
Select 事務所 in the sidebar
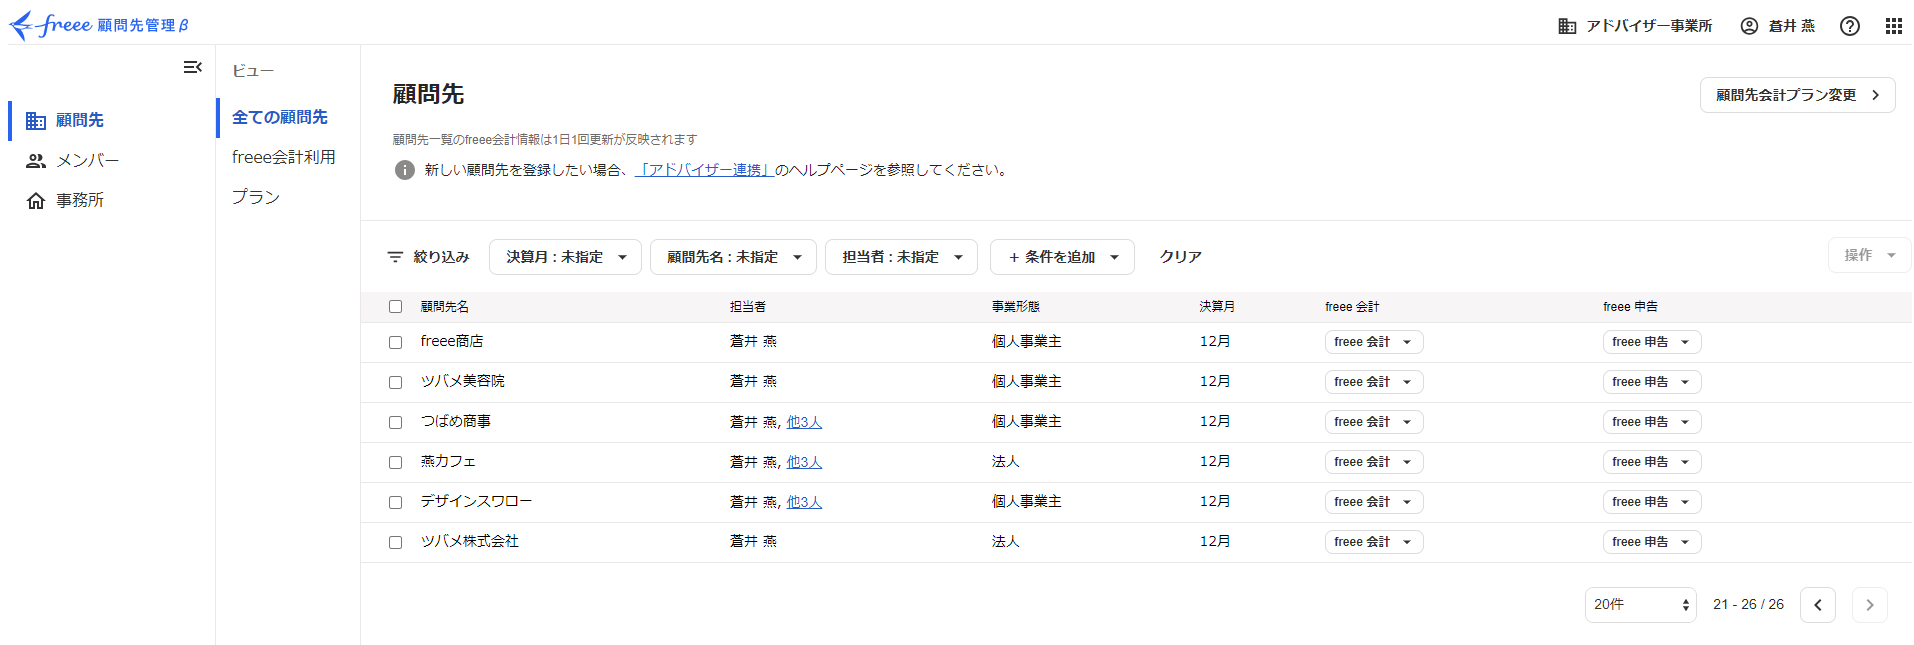tap(80, 201)
